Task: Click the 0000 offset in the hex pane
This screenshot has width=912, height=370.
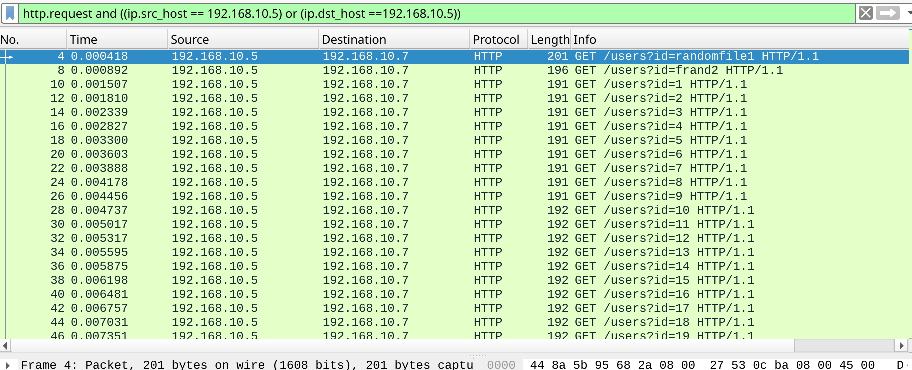Action: point(501,365)
